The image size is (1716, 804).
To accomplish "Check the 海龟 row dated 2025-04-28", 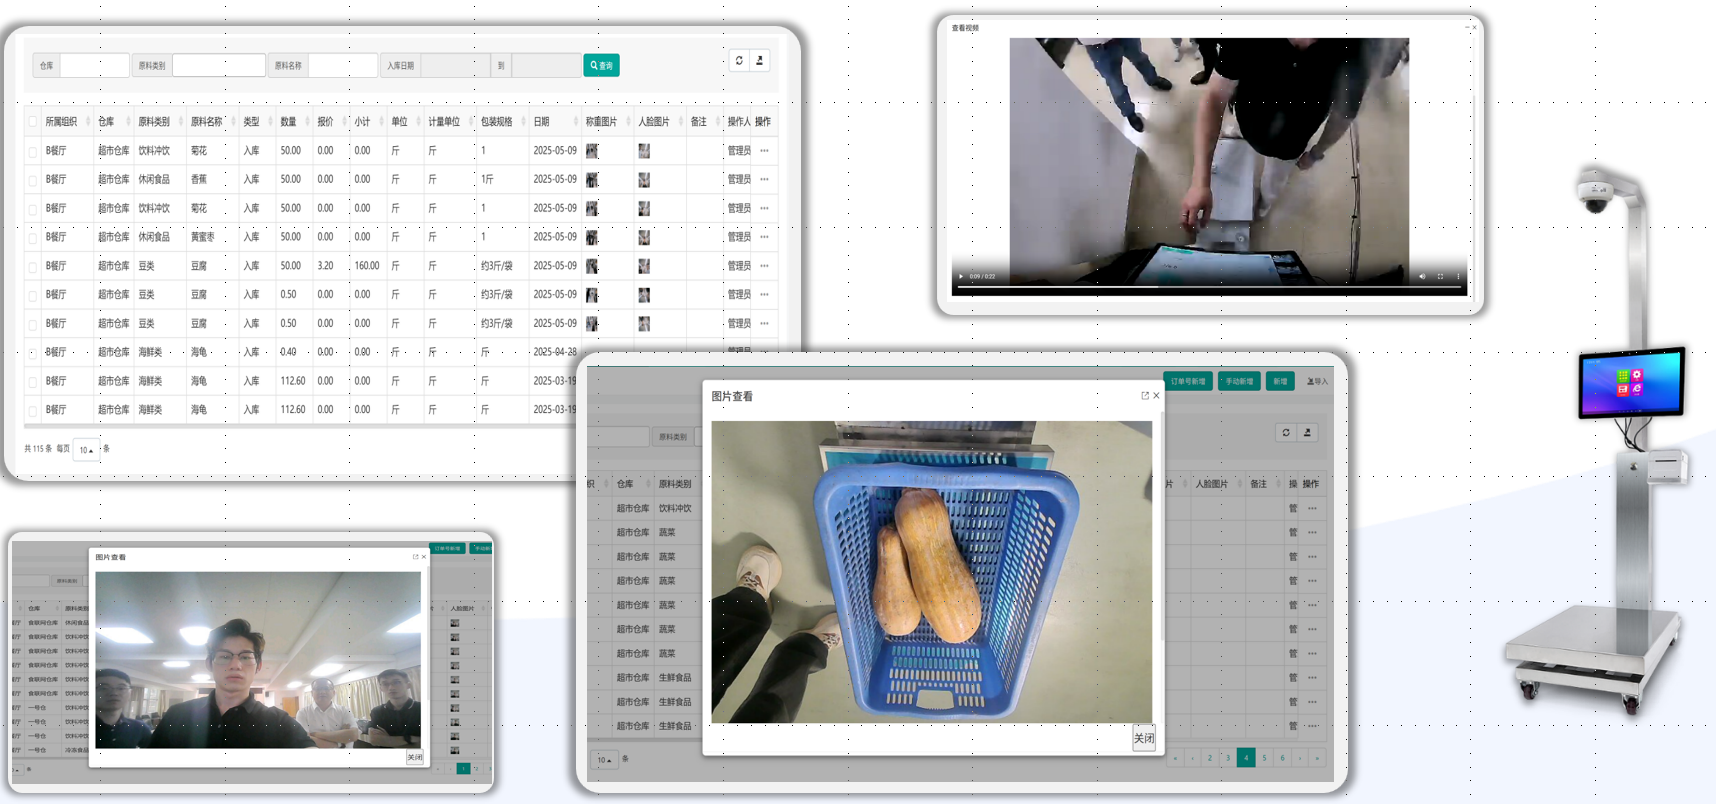I will pyautogui.click(x=33, y=353).
